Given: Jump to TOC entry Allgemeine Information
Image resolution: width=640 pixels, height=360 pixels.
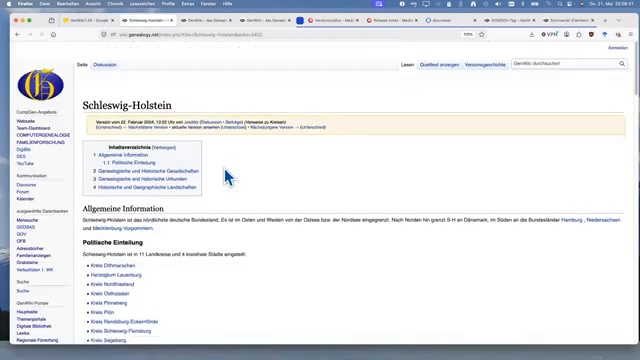Looking at the screenshot, I should click(x=123, y=155).
